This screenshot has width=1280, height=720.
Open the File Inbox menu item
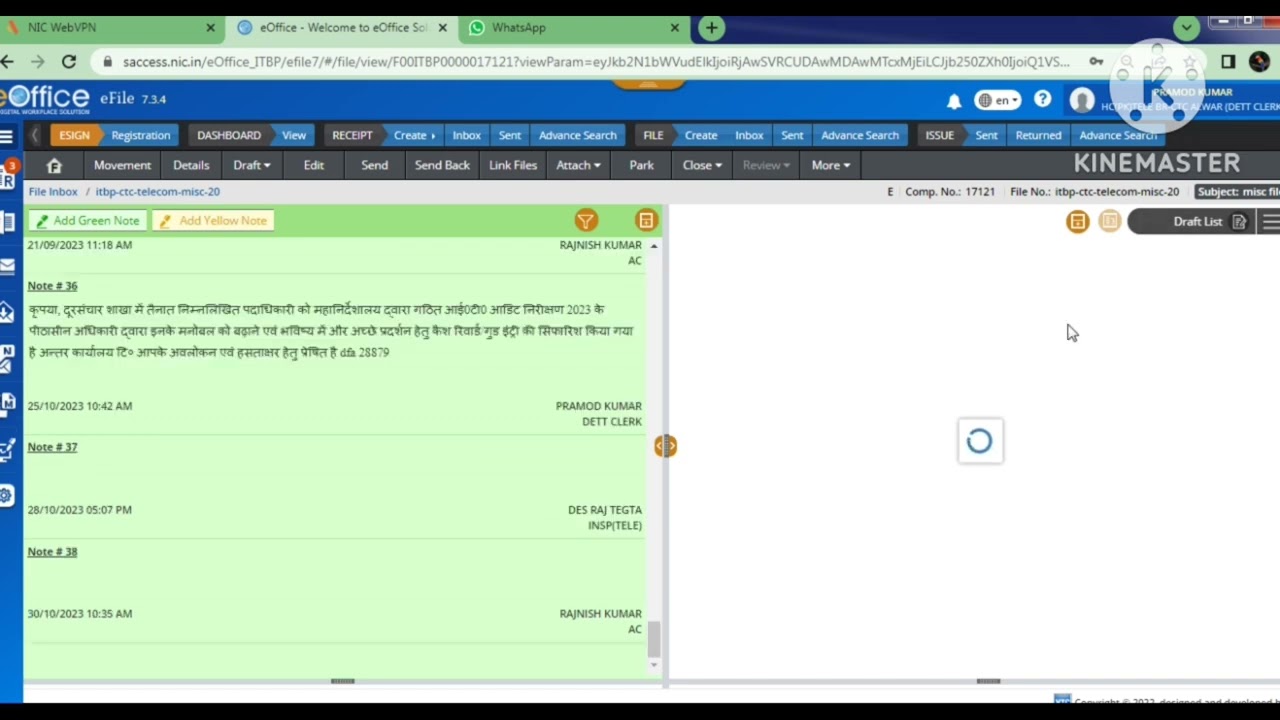tap(749, 135)
